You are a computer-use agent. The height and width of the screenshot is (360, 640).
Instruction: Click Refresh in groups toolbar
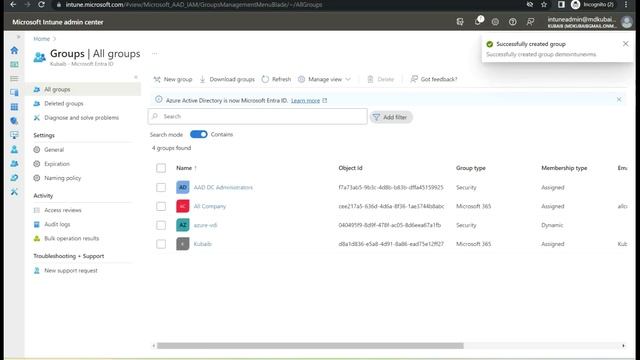tap(276, 79)
